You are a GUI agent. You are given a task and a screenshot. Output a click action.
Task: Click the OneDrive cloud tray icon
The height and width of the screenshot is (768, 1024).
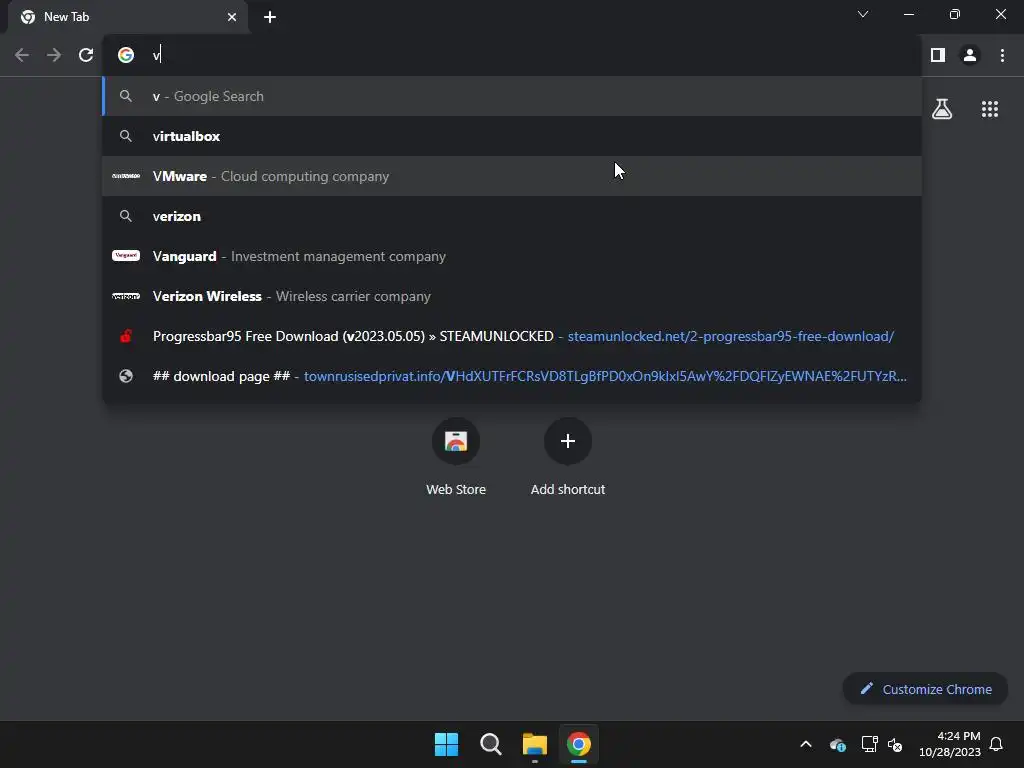[837, 744]
